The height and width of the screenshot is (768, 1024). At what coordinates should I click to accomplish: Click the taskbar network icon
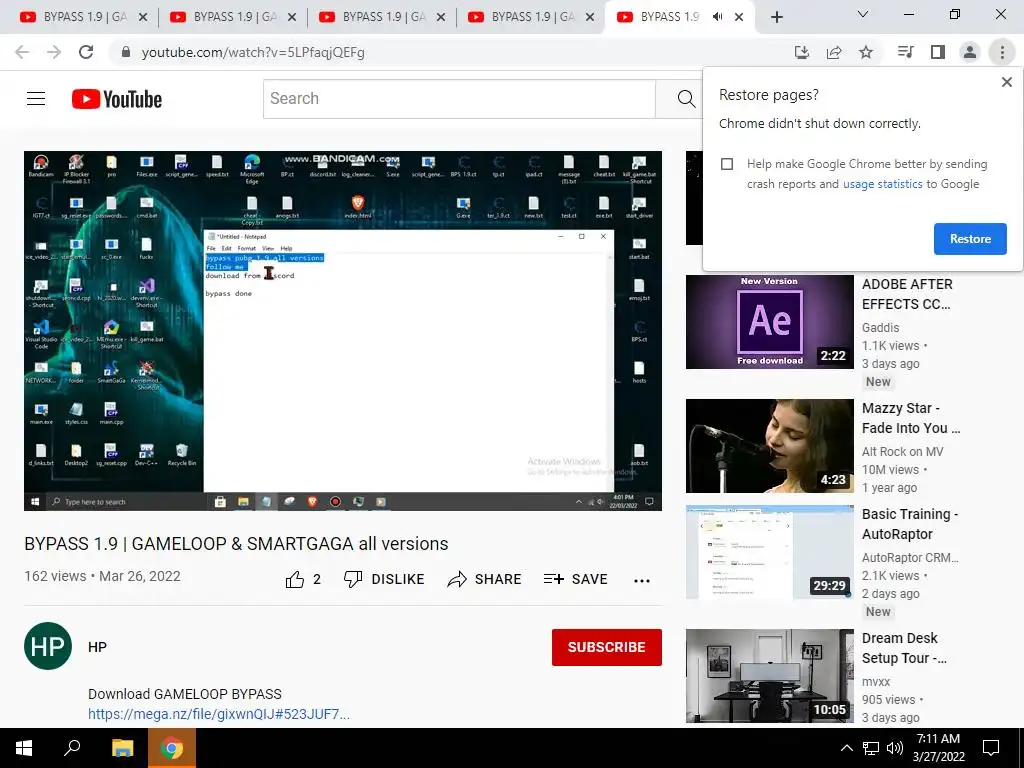871,748
